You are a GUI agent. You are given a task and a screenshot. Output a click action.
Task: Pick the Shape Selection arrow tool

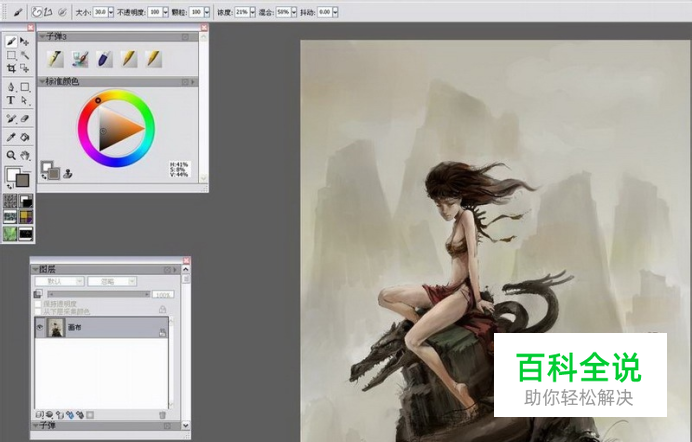[x=25, y=101]
